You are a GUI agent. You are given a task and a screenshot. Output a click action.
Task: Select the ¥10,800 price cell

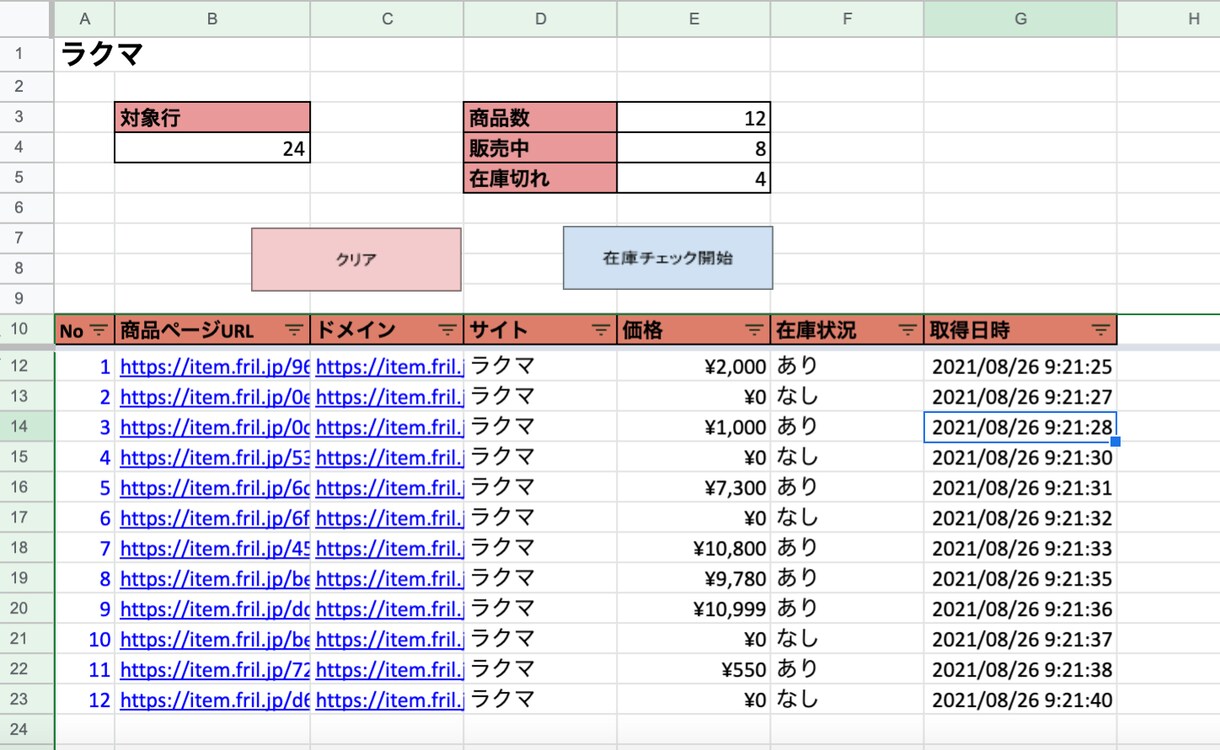click(x=694, y=549)
